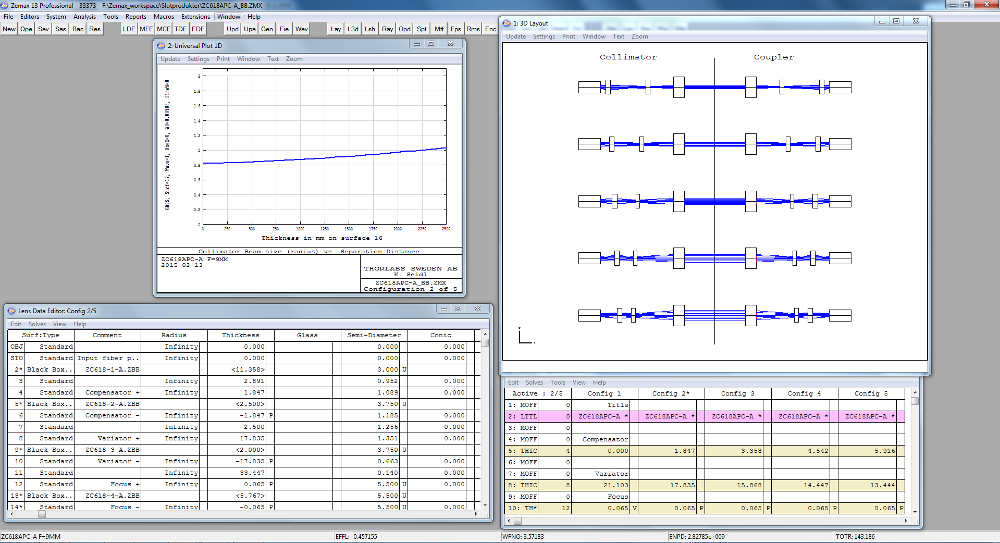
Task: Open Solves menu in Multi-Configuration Editor
Action: tap(534, 383)
